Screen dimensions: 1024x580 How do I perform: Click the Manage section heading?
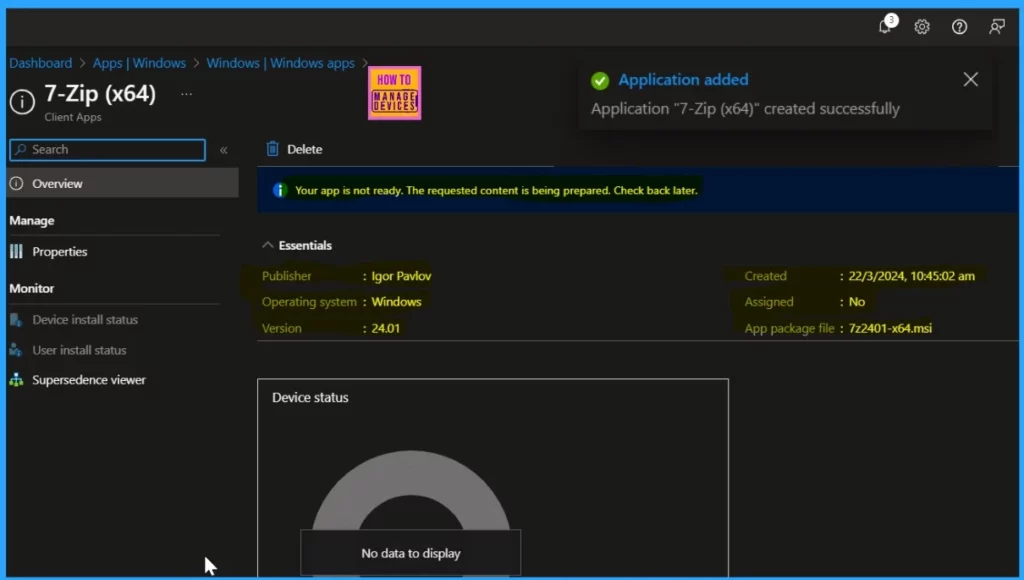pyautogui.click(x=31, y=221)
